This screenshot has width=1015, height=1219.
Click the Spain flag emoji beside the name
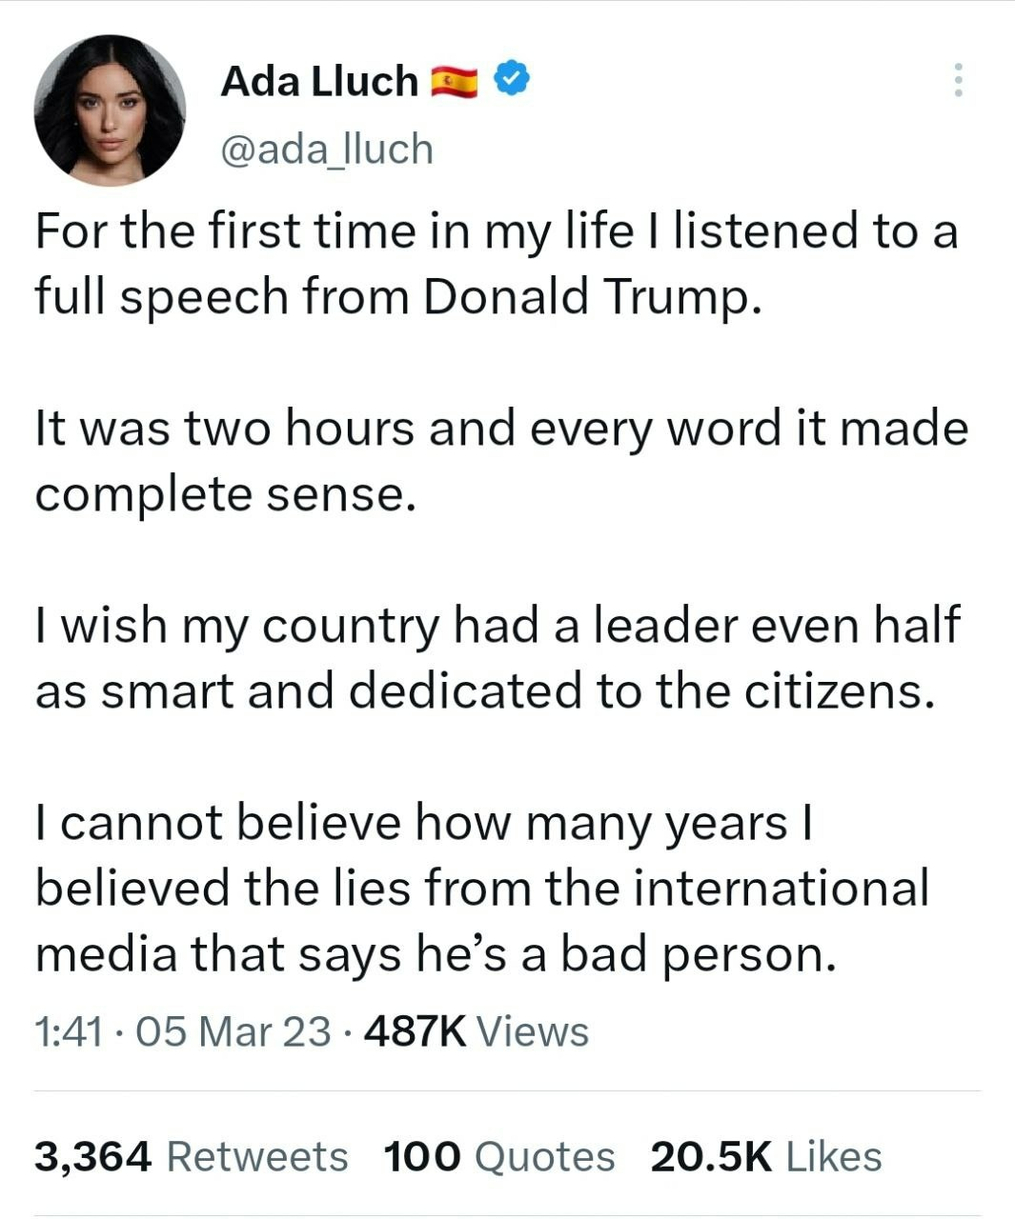(x=455, y=81)
